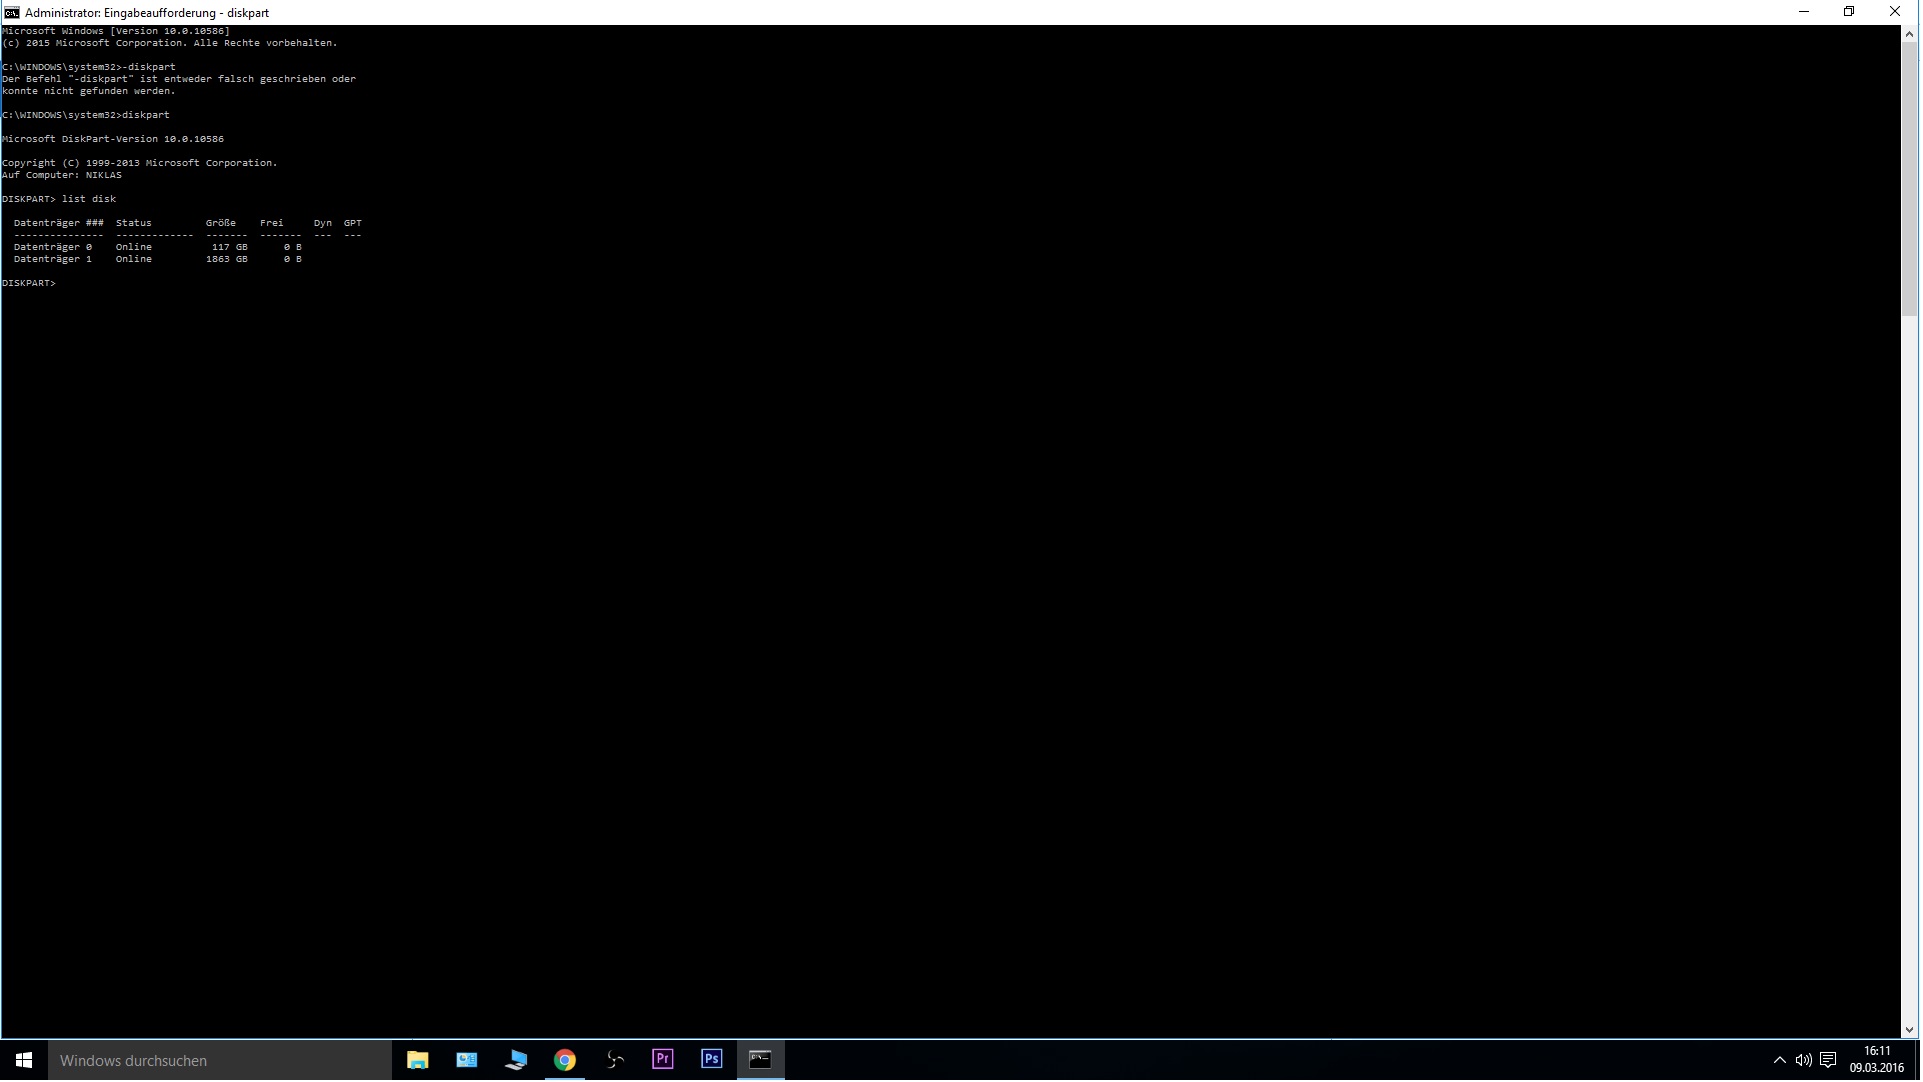
Task: Click the diskpart window title bar text
Action: coord(147,13)
